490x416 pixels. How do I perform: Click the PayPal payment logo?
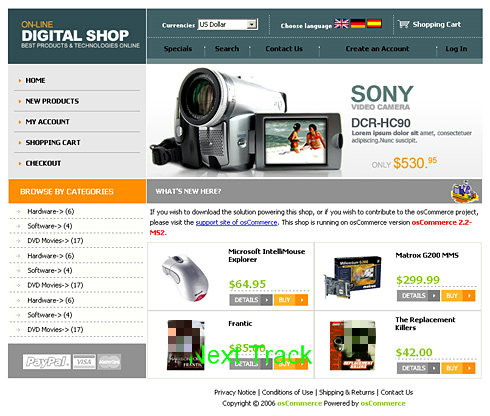click(47, 361)
